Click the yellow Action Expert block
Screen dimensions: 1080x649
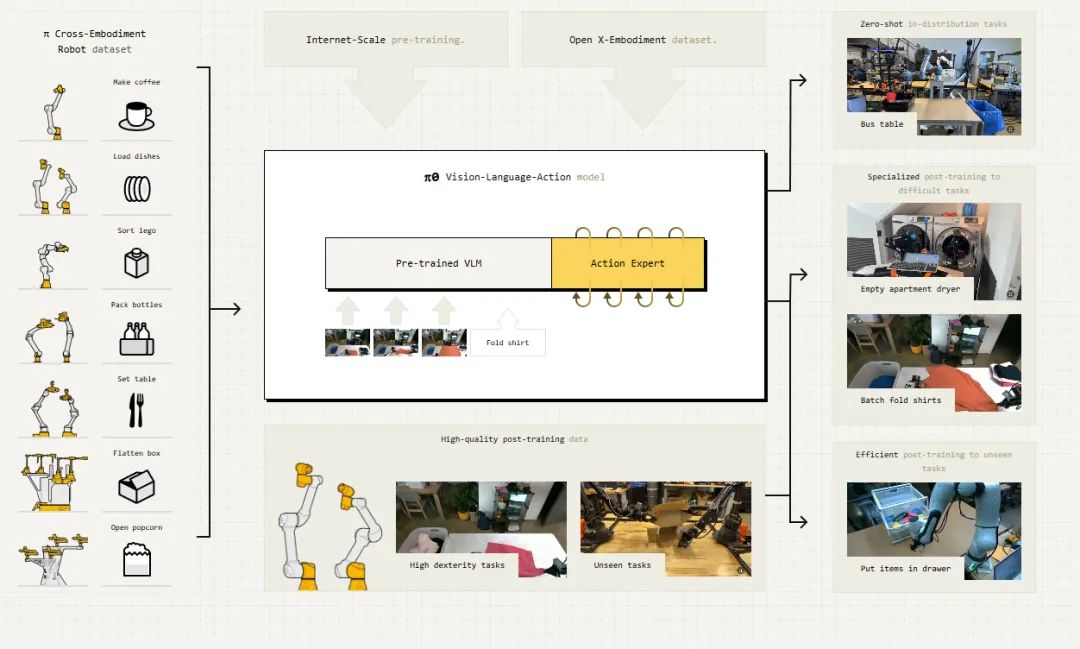pos(627,263)
